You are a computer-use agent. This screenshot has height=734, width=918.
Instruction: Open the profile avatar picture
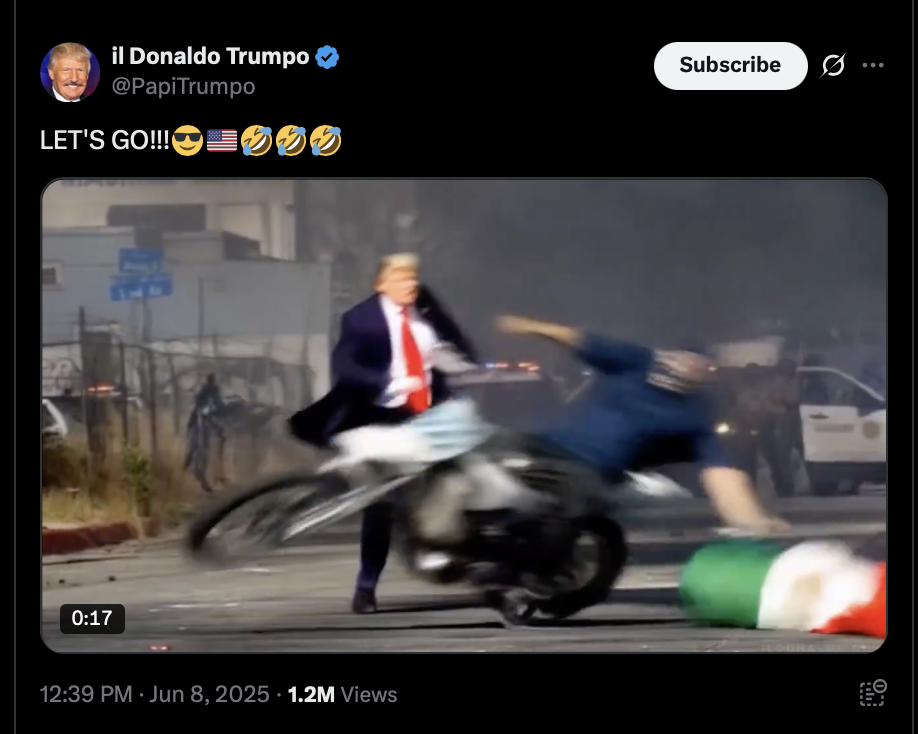pos(70,72)
